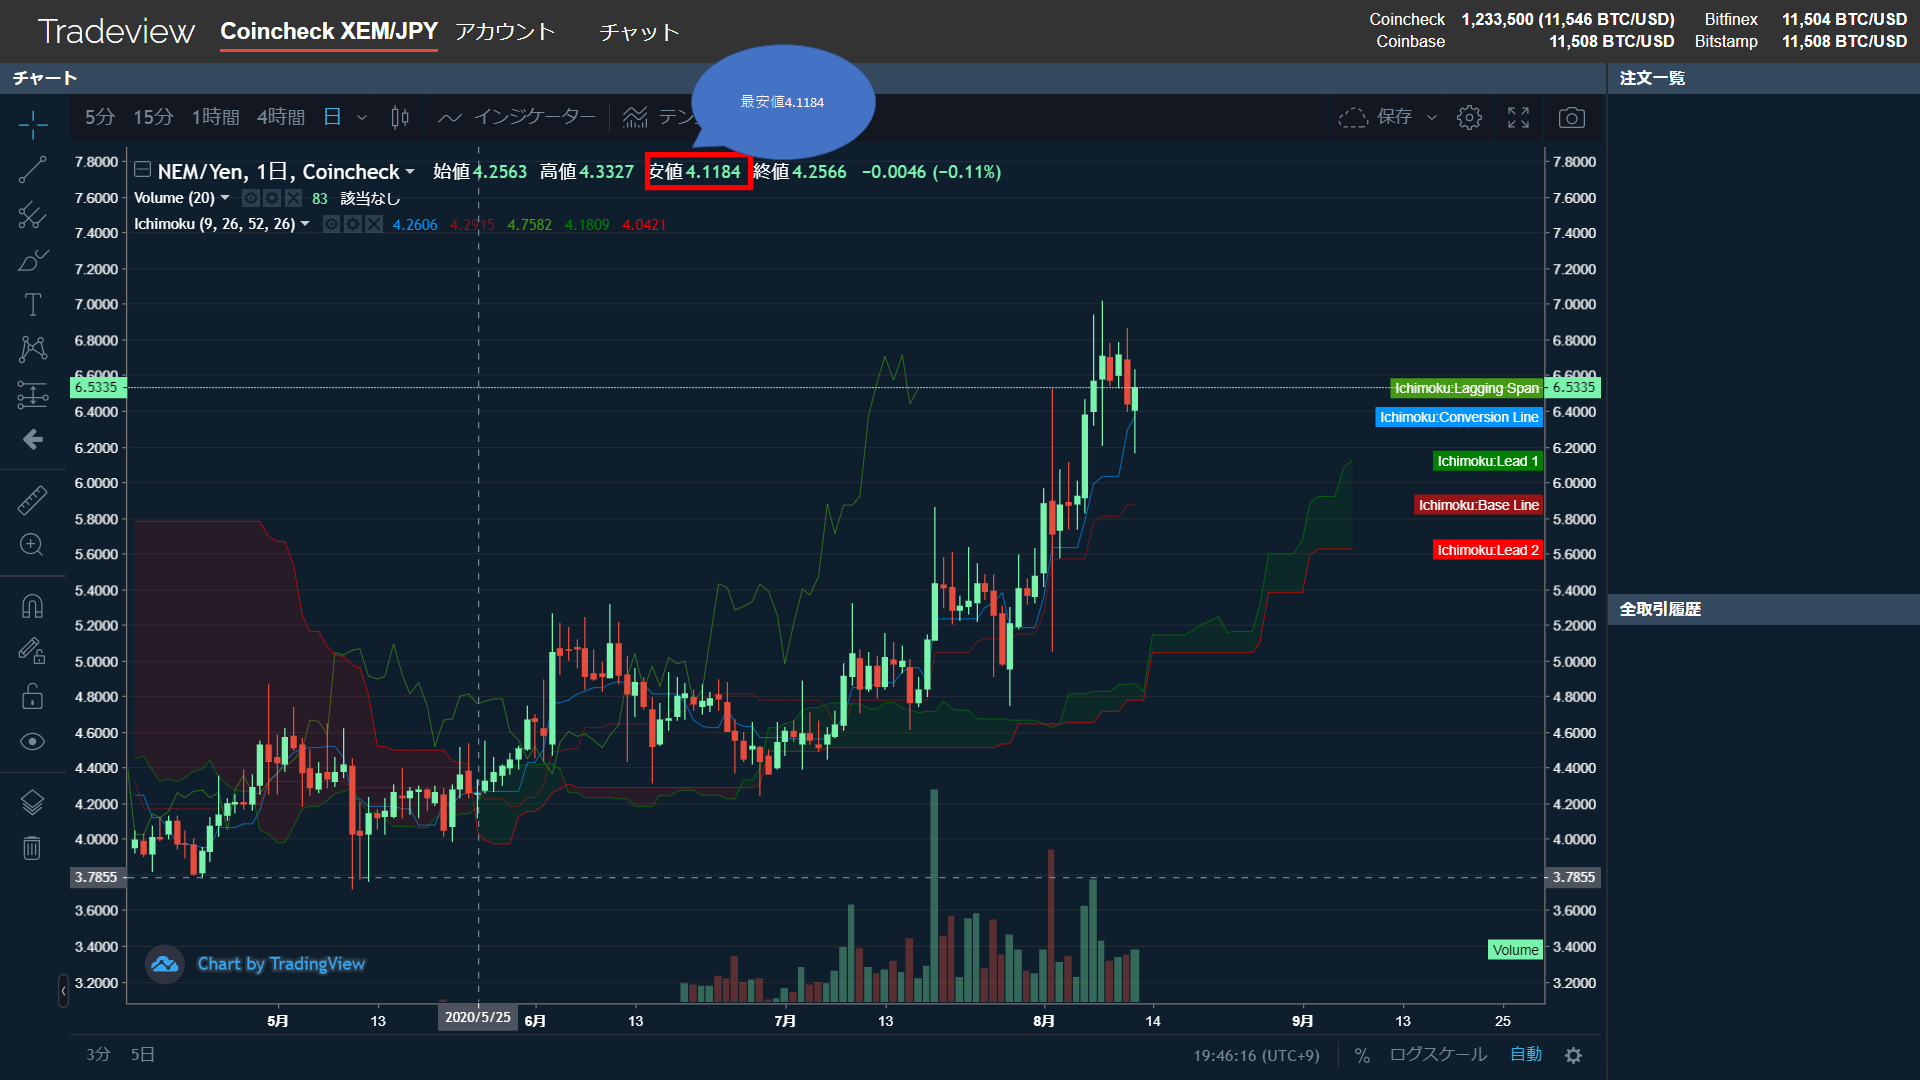
Task: Click the Ichimoku:Lagging Span label
Action: tap(1466, 388)
